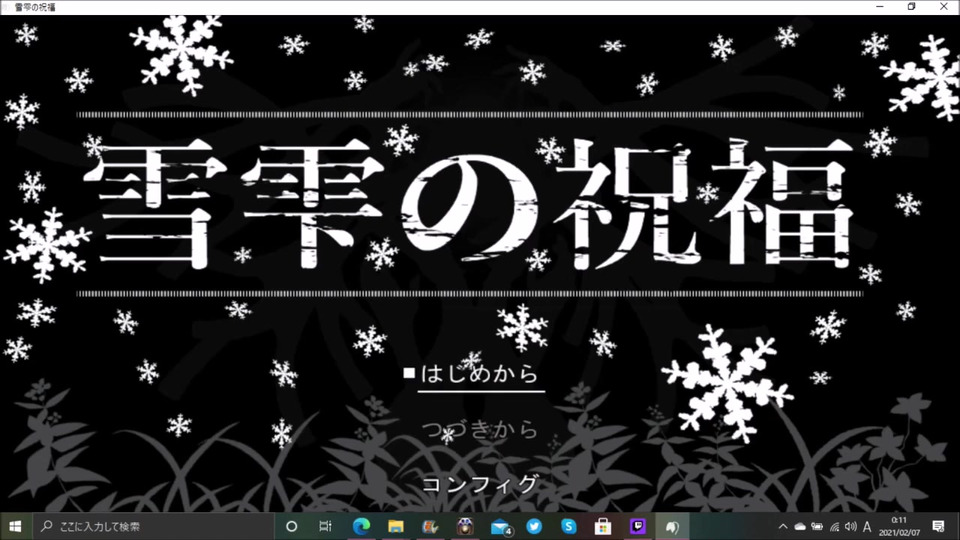
Task: Minimize the 雪雫の祝福 game window
Action: click(x=880, y=7)
